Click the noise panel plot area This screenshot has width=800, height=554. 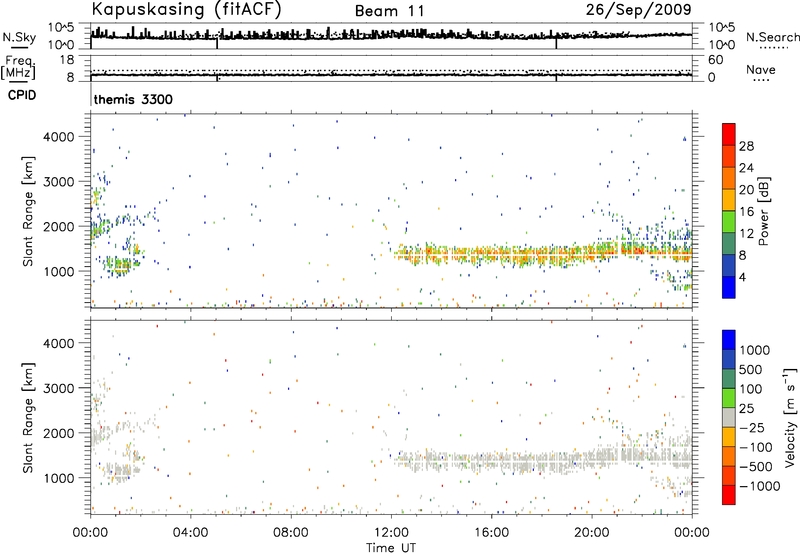point(391,36)
